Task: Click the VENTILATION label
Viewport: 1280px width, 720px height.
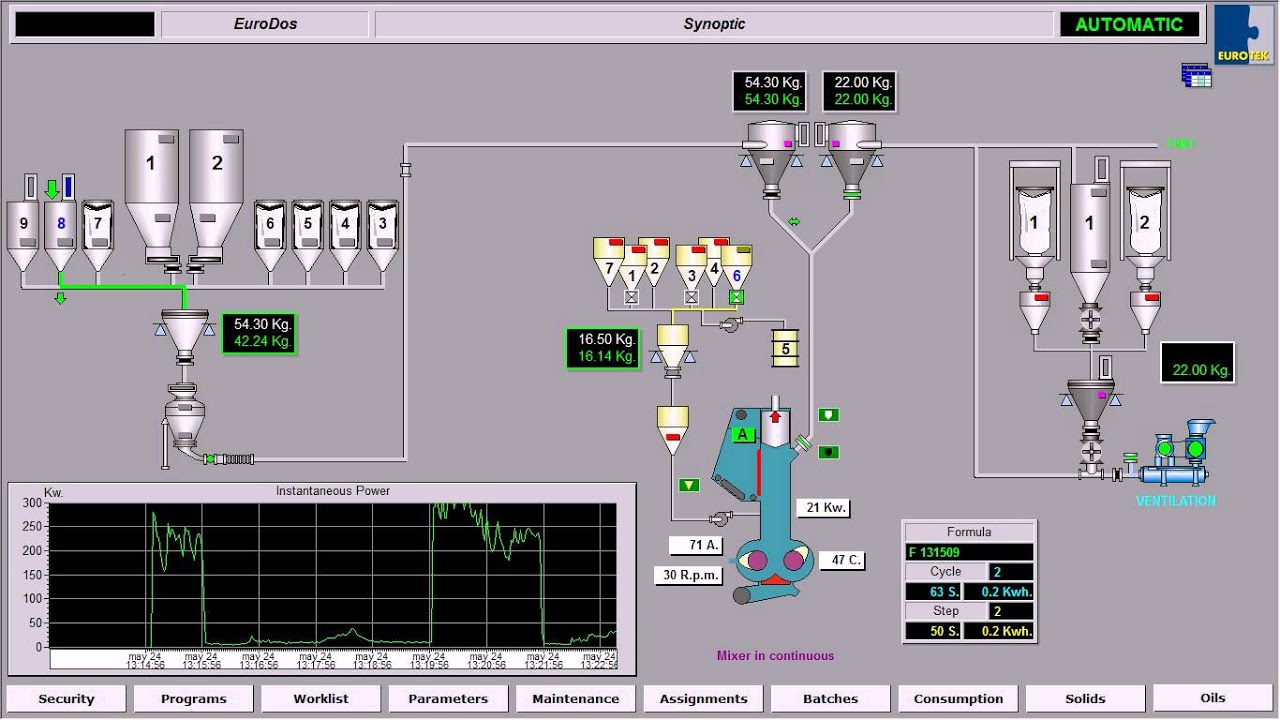Action: point(1176,501)
